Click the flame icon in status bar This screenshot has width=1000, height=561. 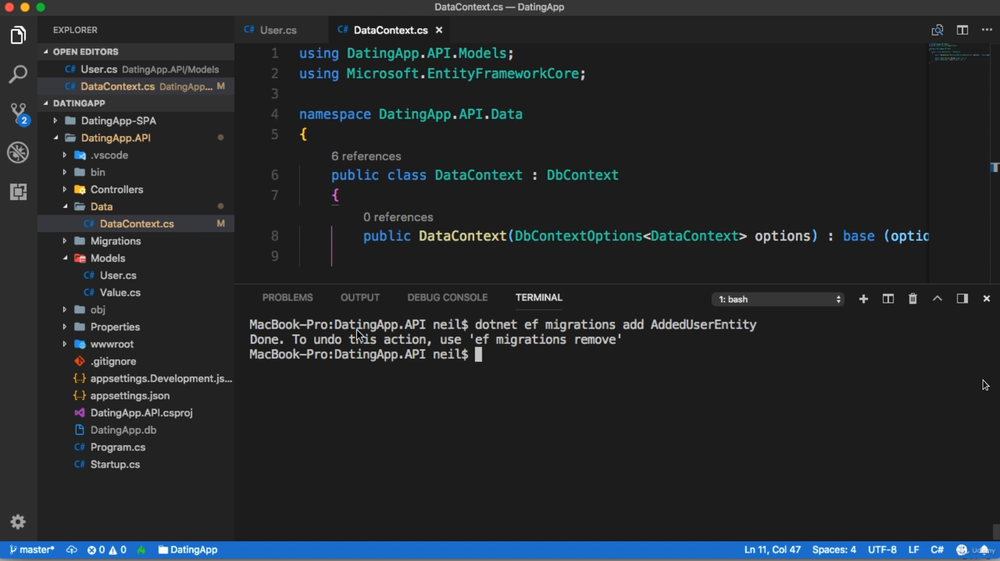coord(141,550)
